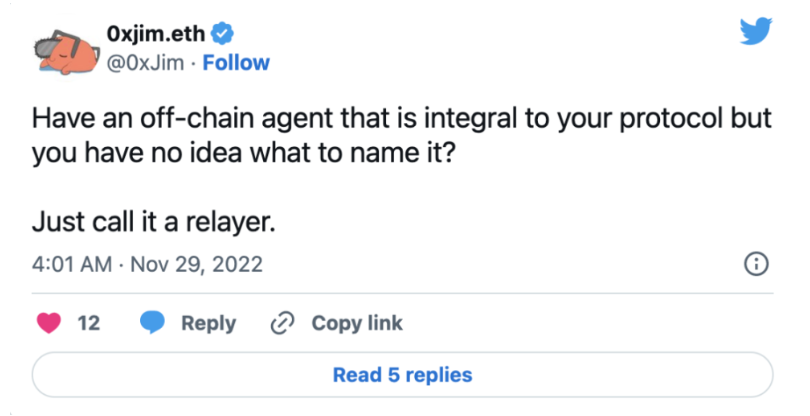Open the 0xjim.eth profile avatar image

[66, 51]
